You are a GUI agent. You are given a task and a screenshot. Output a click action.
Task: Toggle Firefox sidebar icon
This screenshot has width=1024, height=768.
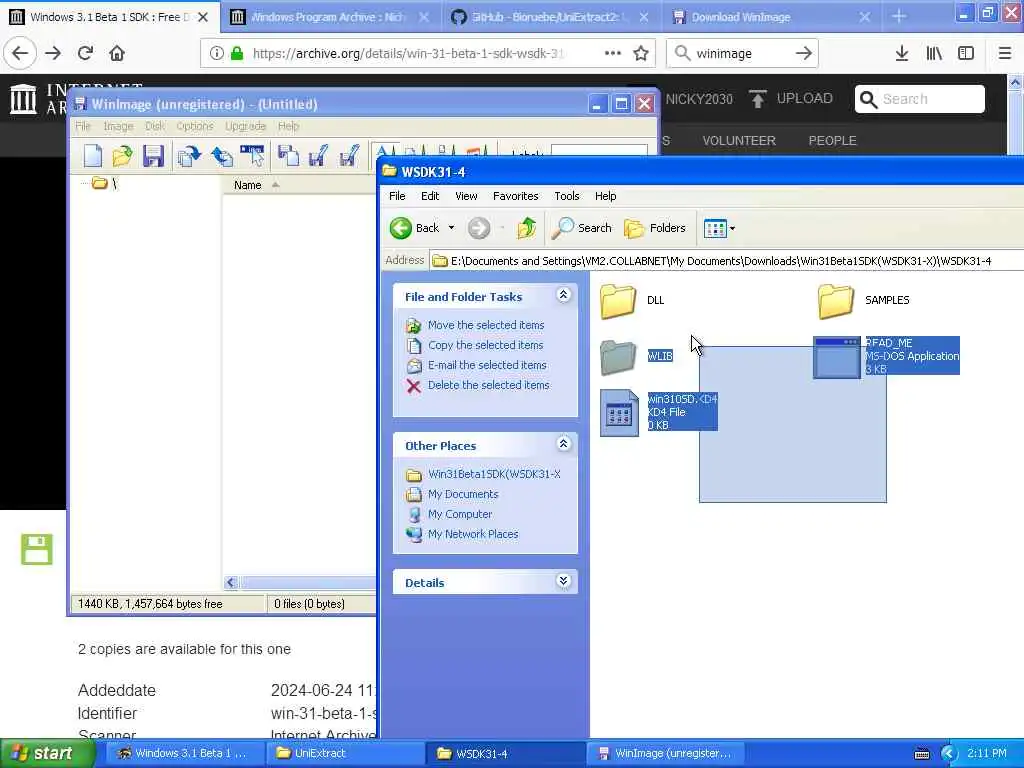coord(966,53)
